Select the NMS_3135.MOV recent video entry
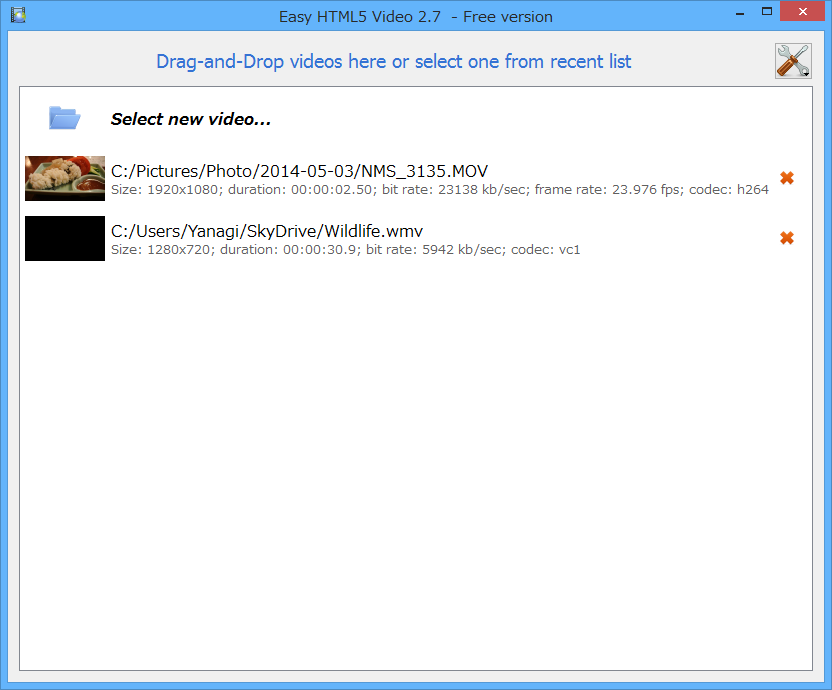 (300, 178)
